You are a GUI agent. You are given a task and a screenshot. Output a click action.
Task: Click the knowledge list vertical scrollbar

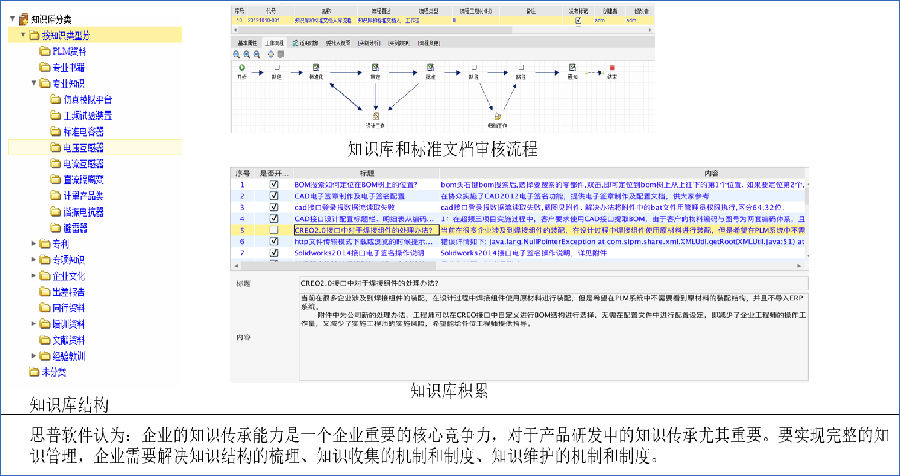806,221
